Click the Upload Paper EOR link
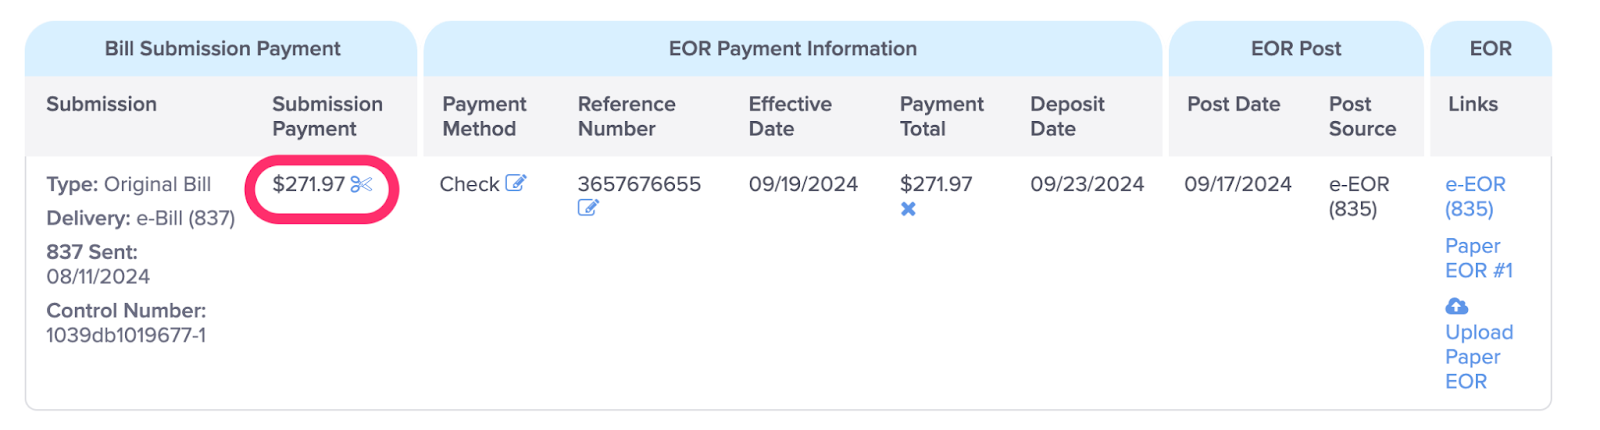This screenshot has width=1600, height=430. tap(1479, 356)
